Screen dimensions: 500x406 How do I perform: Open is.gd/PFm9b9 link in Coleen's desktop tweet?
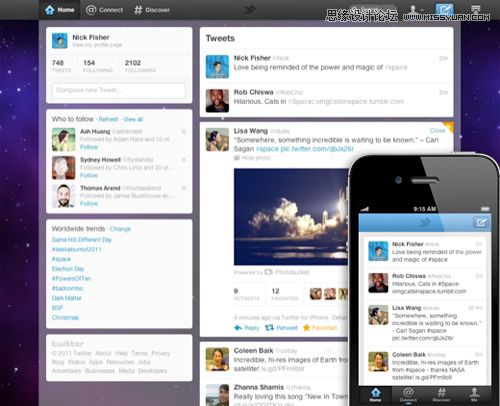(282, 369)
